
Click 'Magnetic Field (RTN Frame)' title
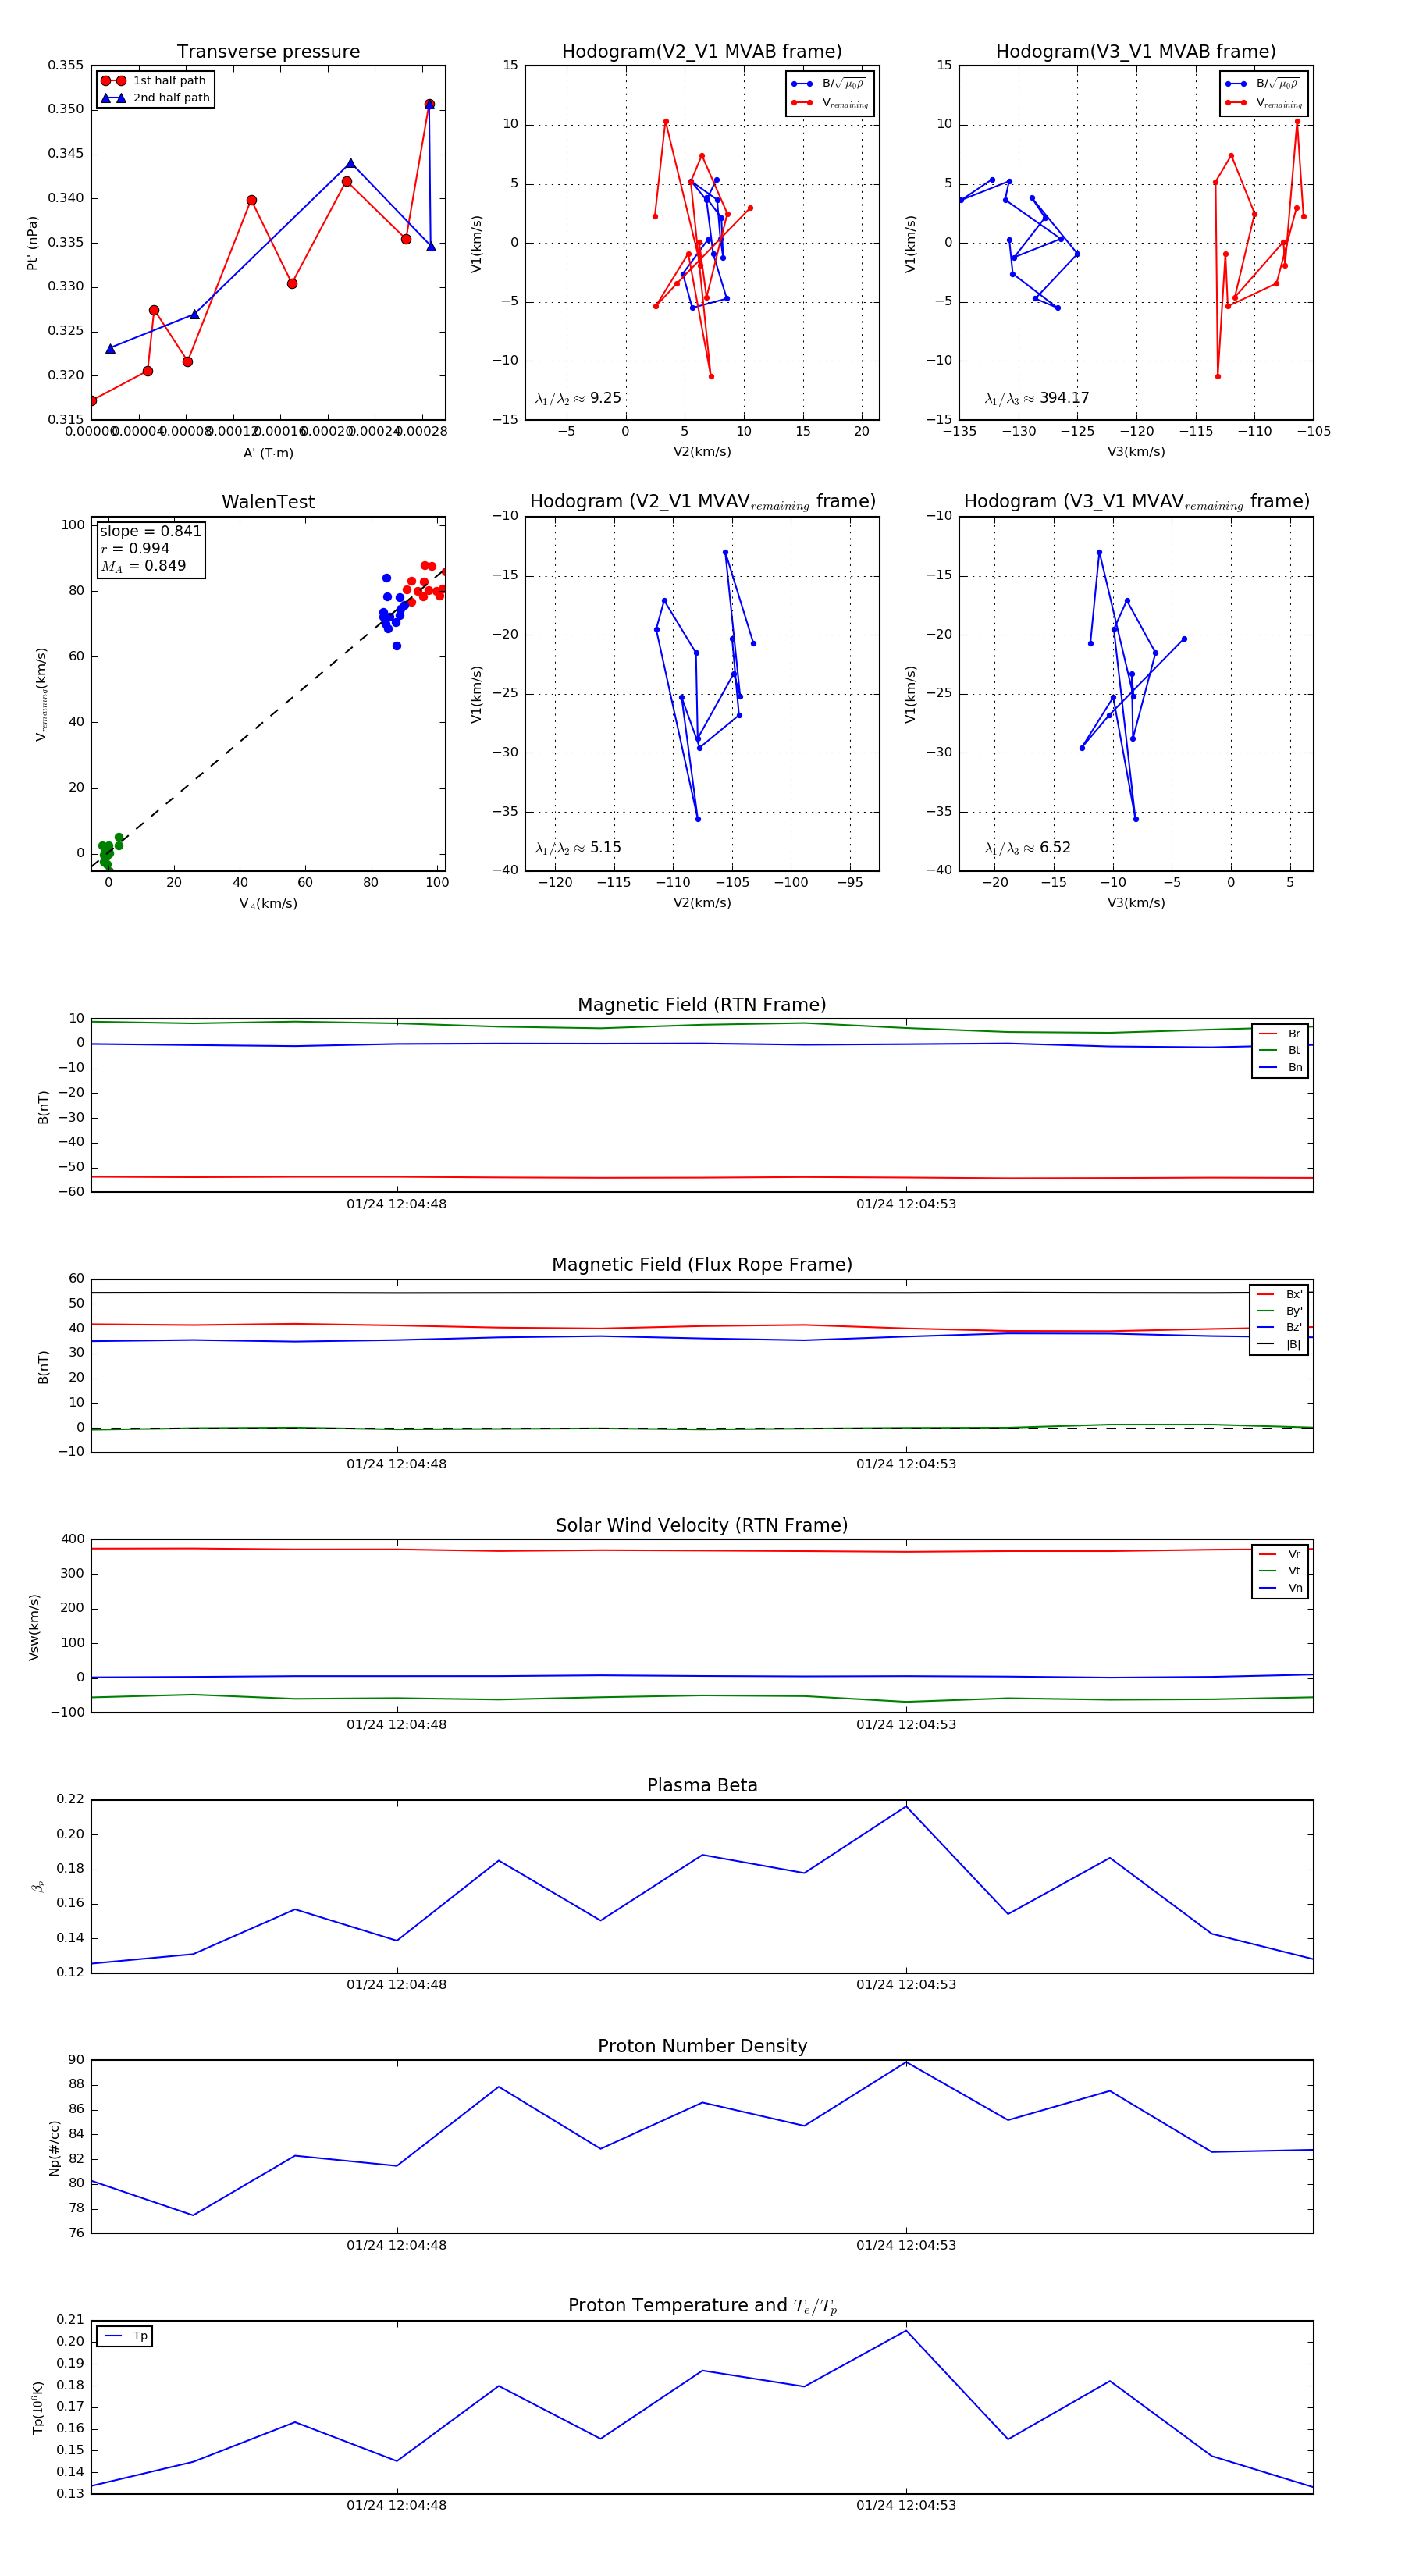(702, 1005)
